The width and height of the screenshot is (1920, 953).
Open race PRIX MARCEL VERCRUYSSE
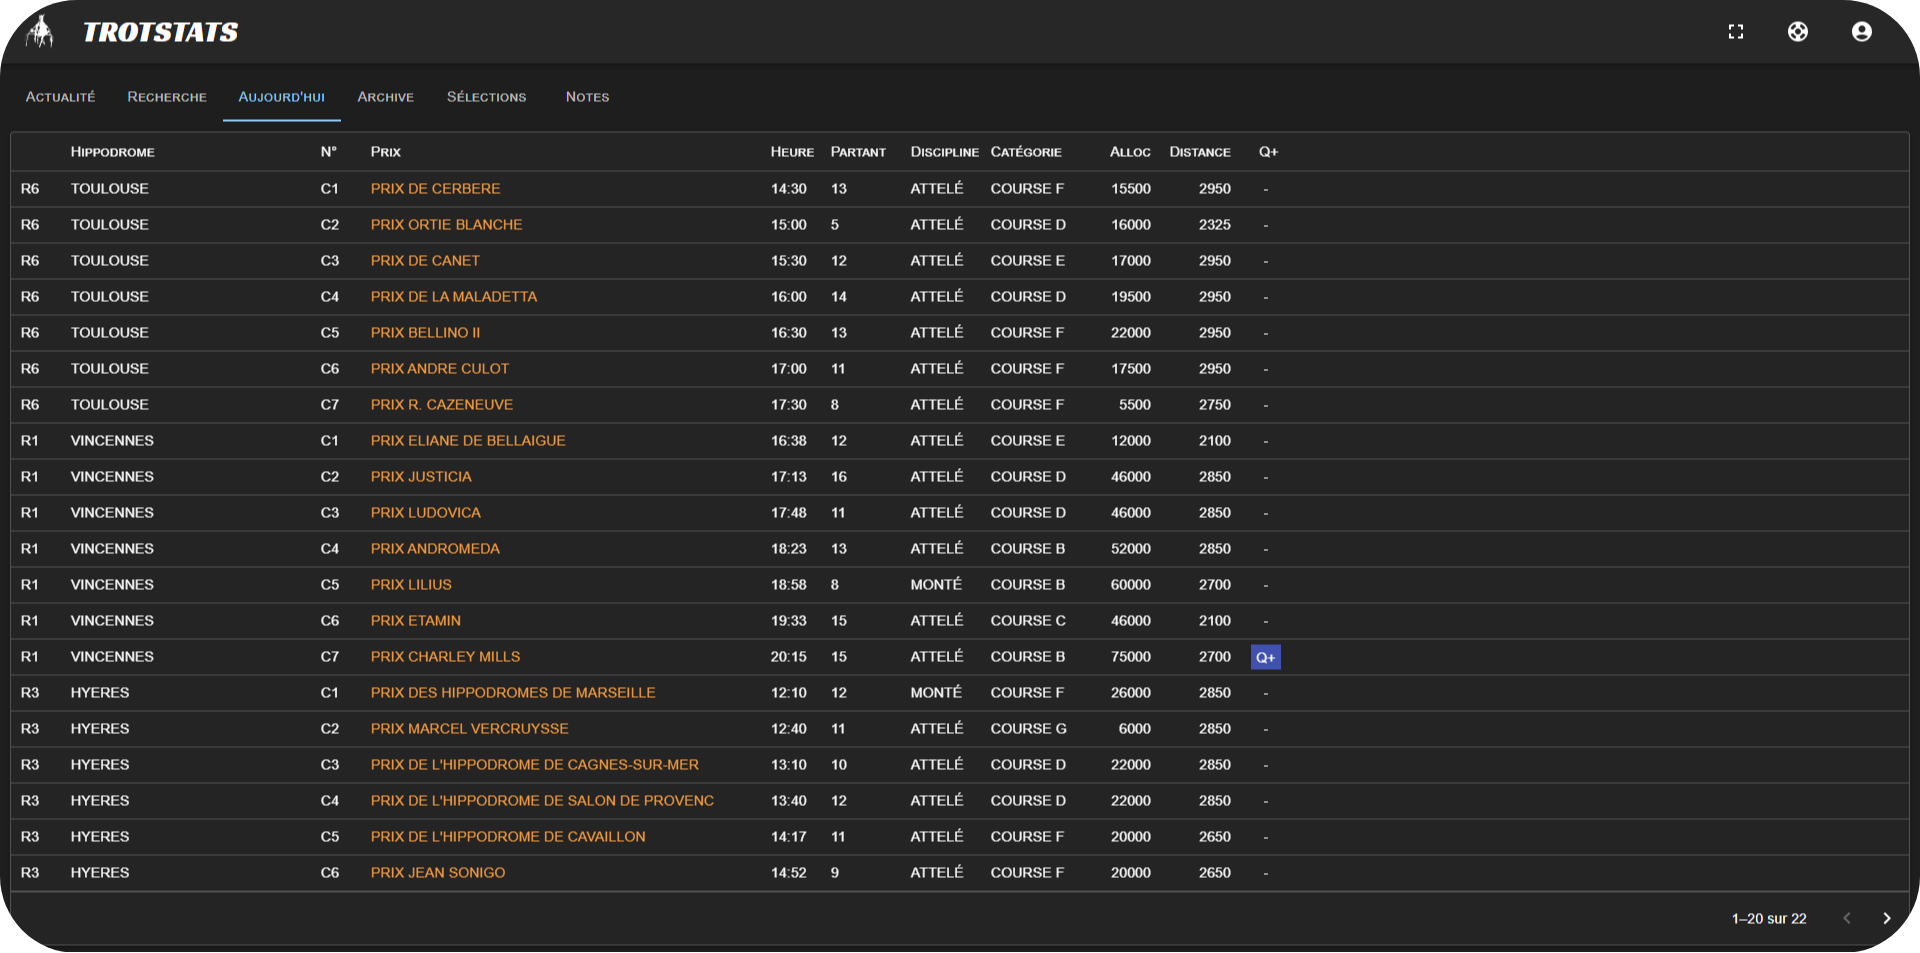469,729
